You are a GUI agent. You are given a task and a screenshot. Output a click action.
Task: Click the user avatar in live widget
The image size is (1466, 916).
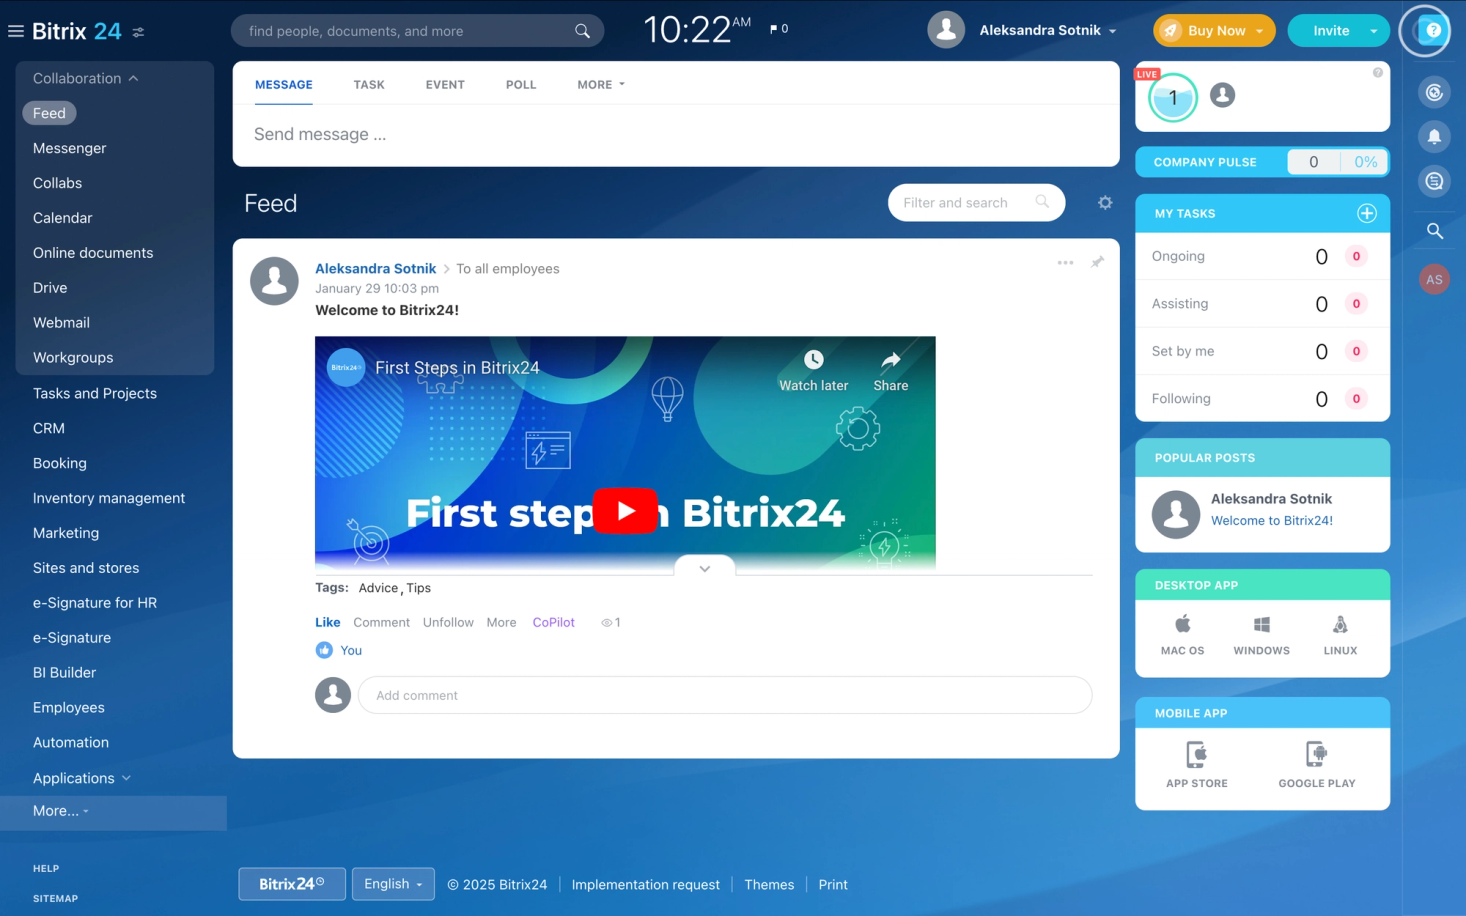pos(1222,95)
